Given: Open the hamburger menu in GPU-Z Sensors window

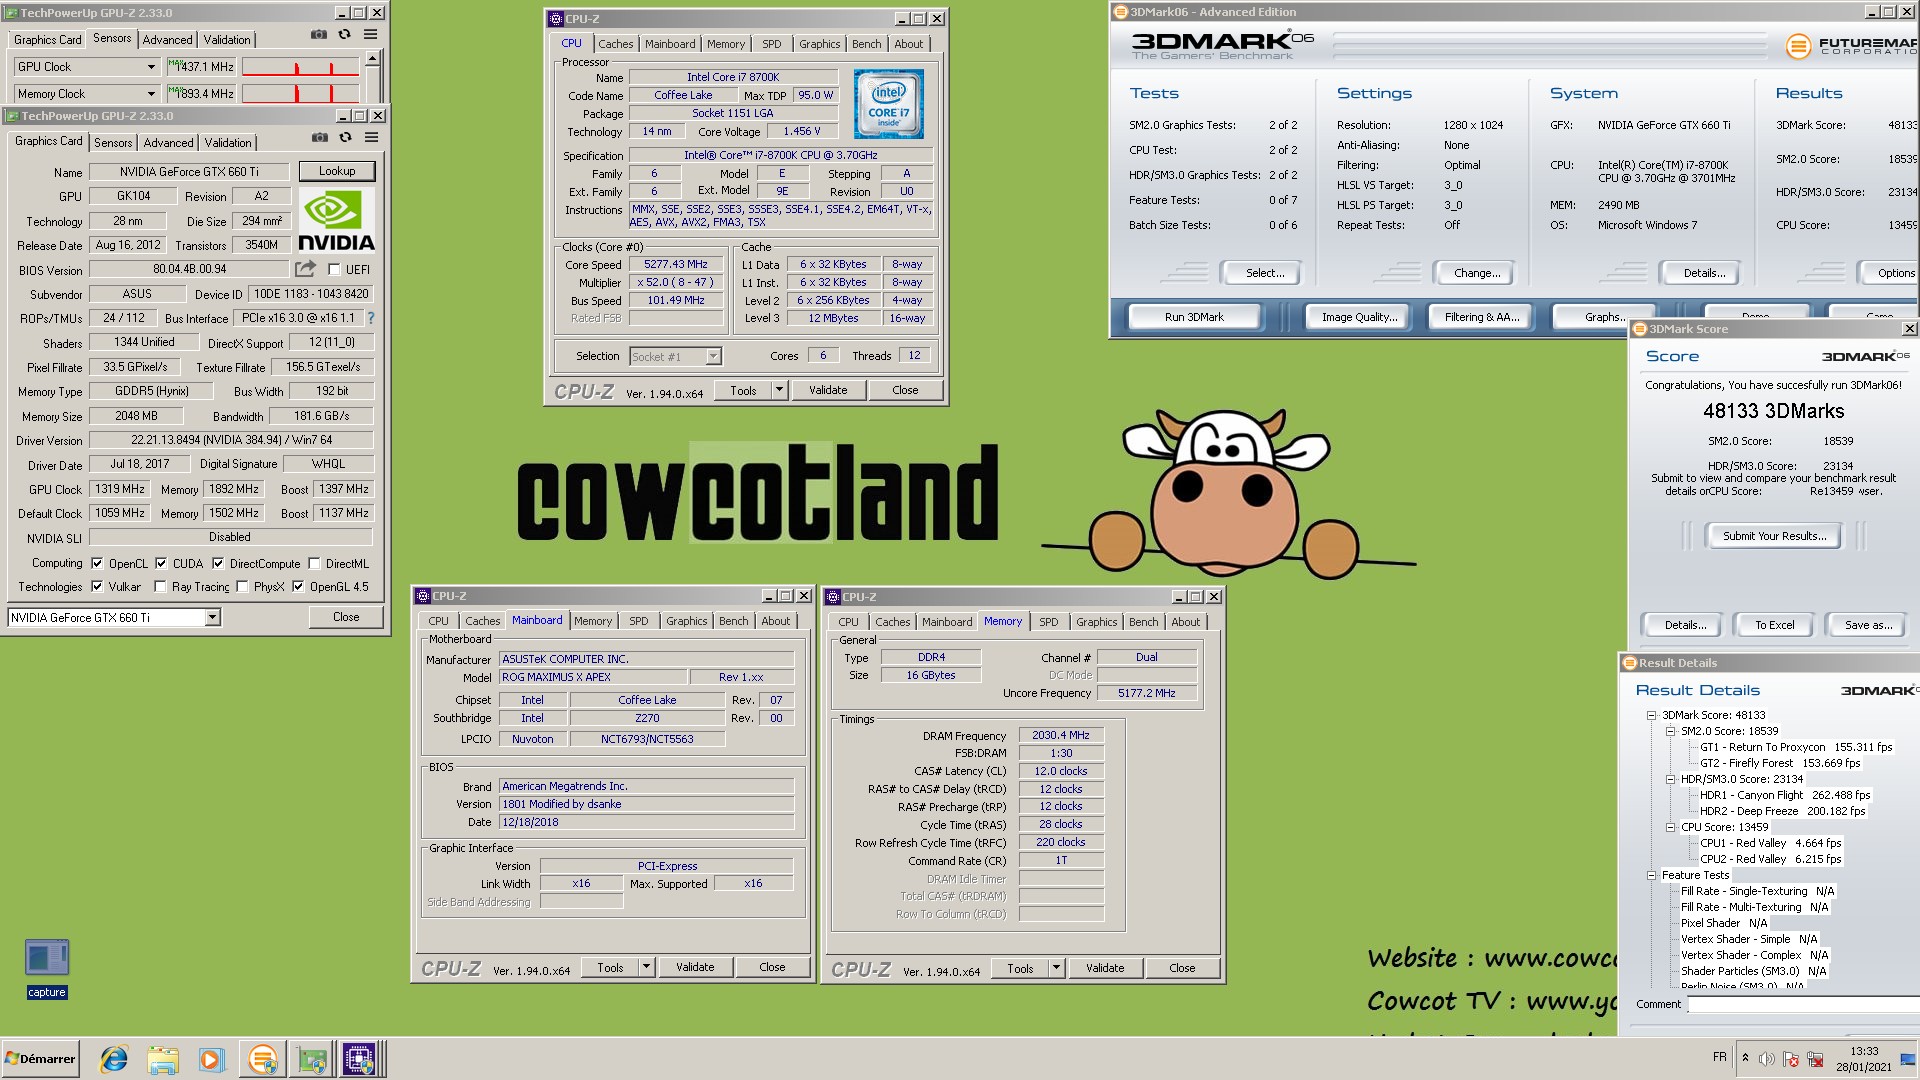Looking at the screenshot, I should pyautogui.click(x=370, y=34).
